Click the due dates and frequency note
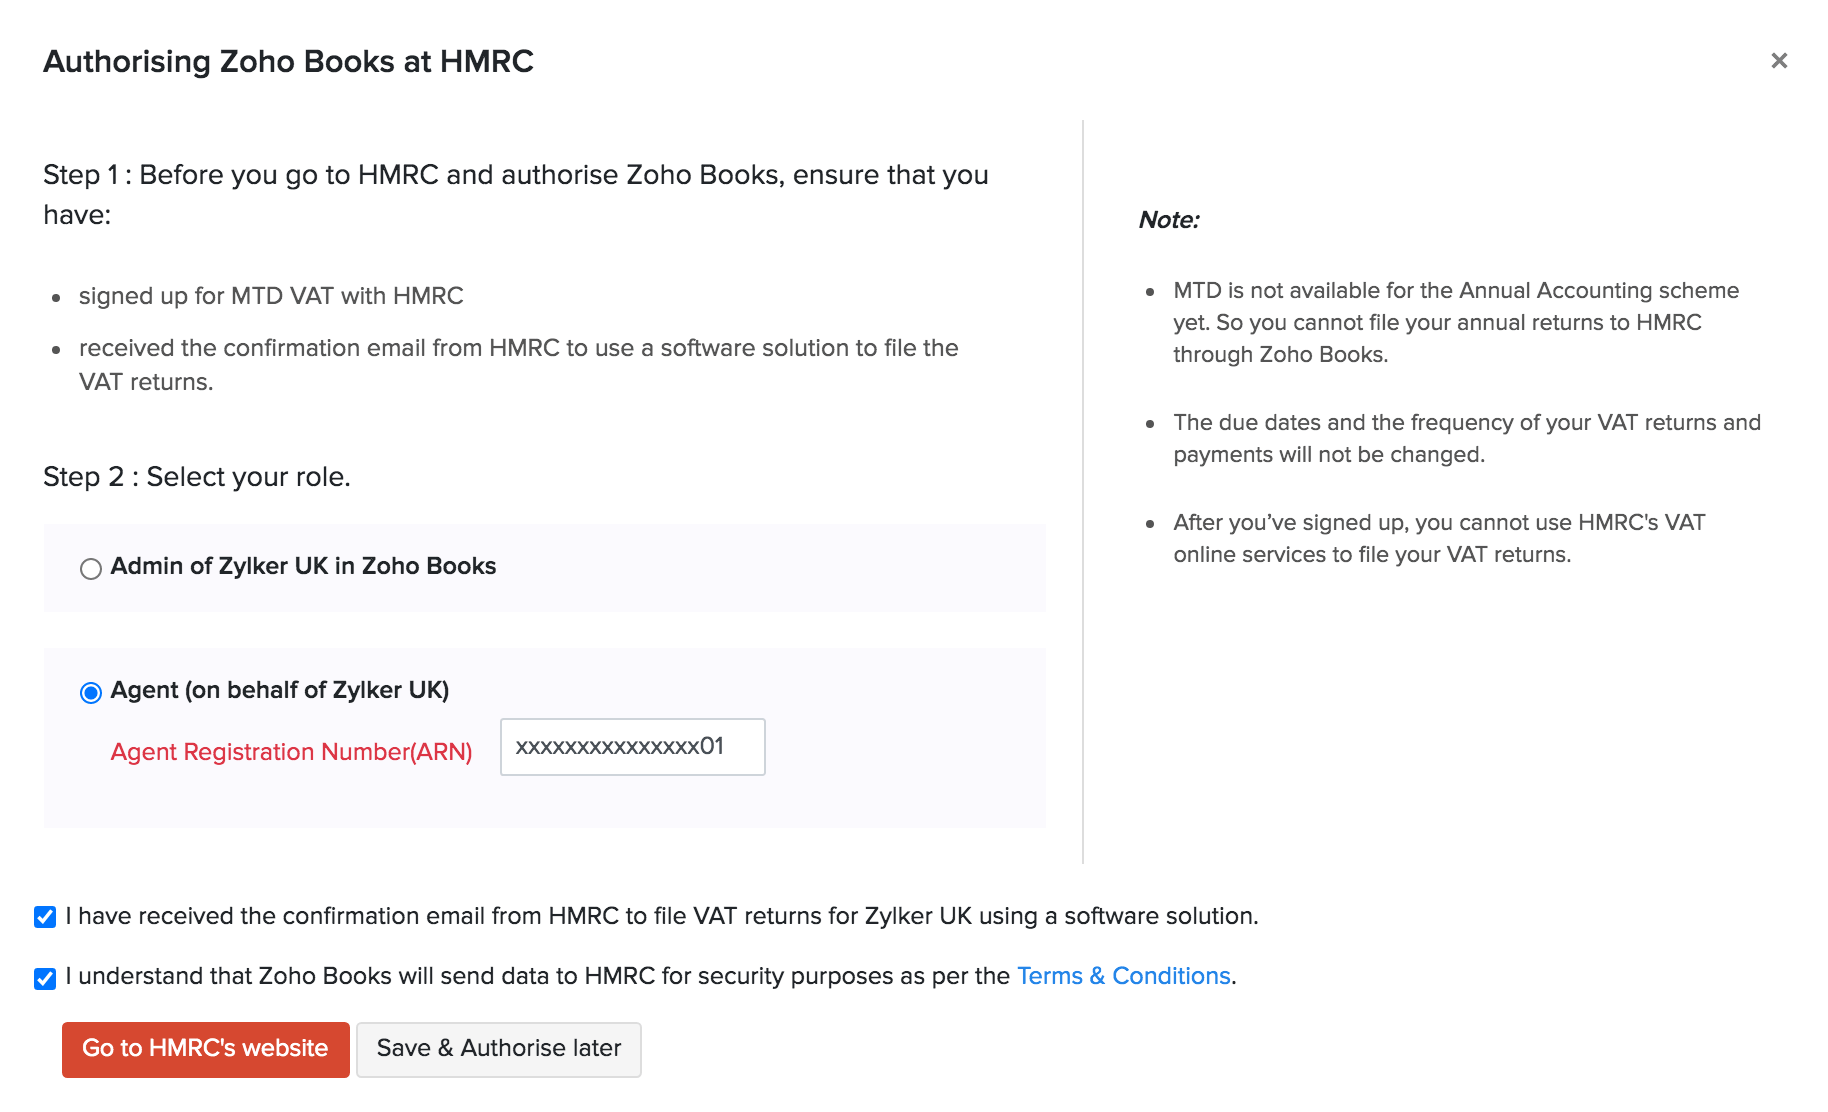 tap(1466, 438)
